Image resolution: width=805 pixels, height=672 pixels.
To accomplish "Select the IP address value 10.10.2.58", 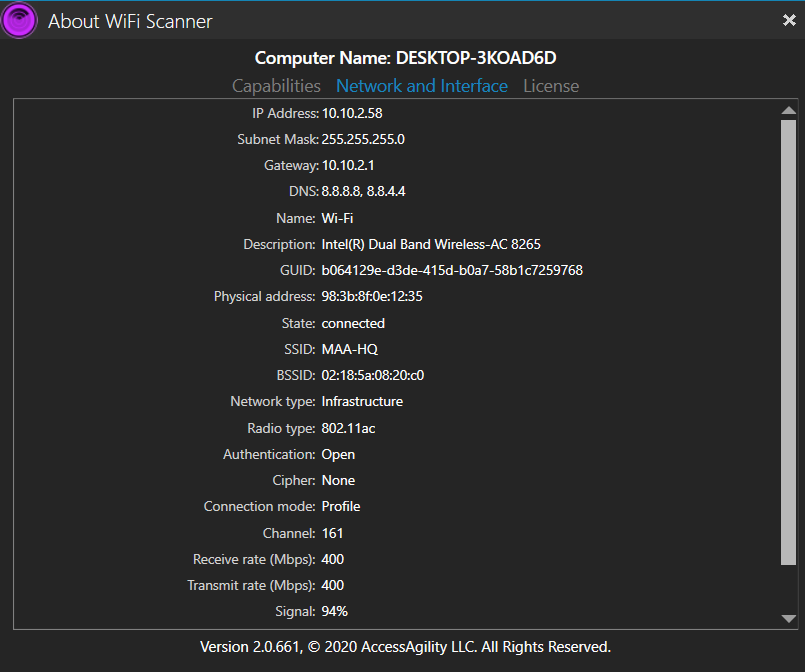I will click(x=352, y=113).
